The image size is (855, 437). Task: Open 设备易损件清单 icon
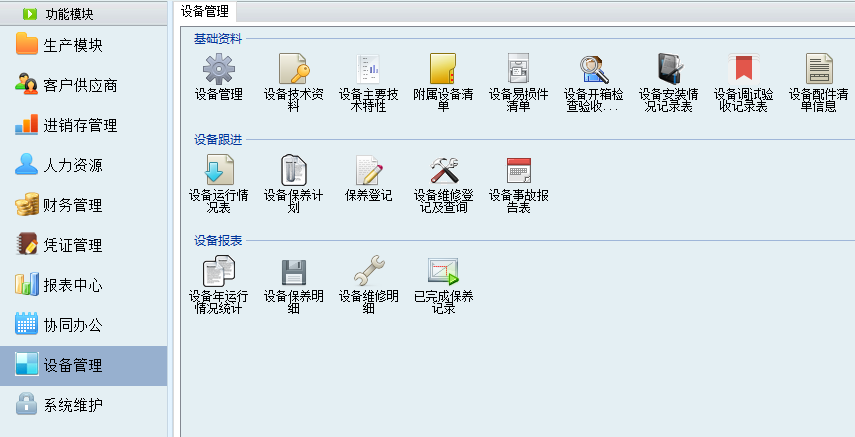[x=518, y=69]
